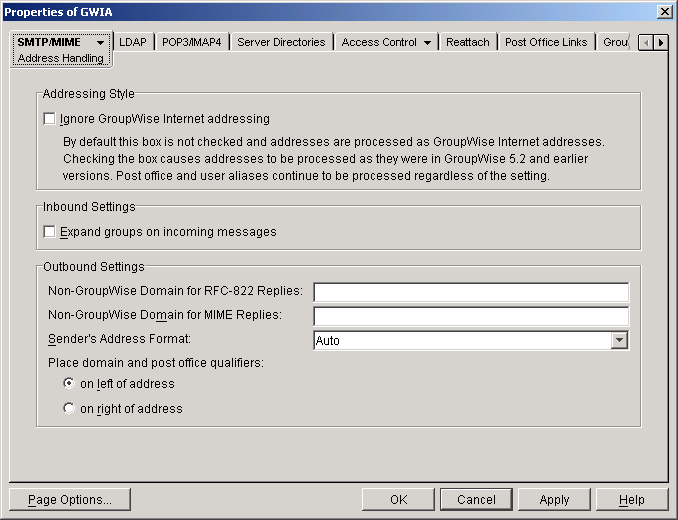Screen dimensions: 678x520
Task: Expand the SMTP/MIME tab dropdown arrow
Action: [x=100, y=43]
